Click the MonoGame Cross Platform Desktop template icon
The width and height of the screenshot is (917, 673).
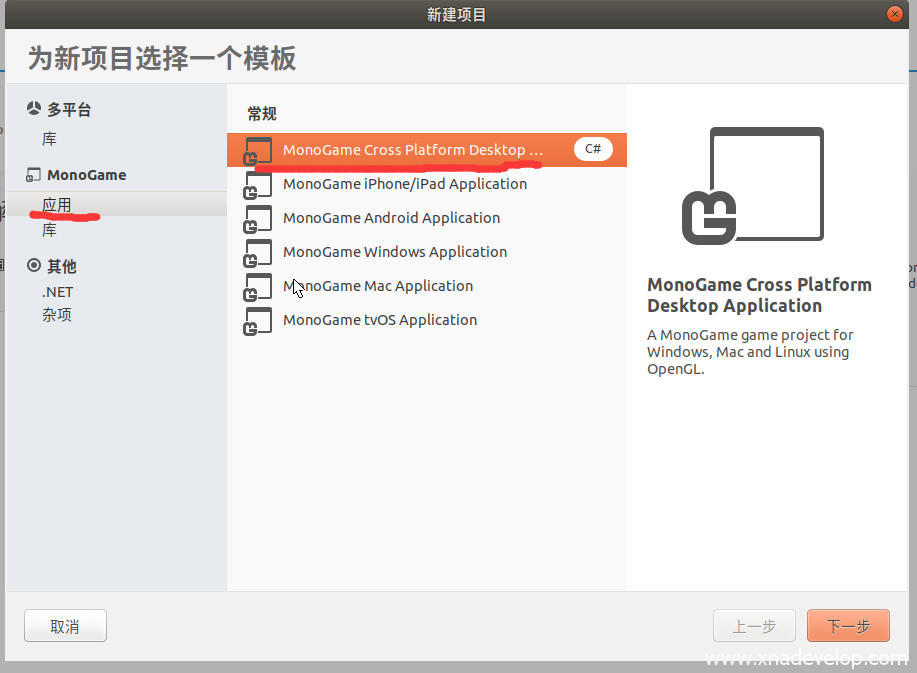(x=259, y=150)
